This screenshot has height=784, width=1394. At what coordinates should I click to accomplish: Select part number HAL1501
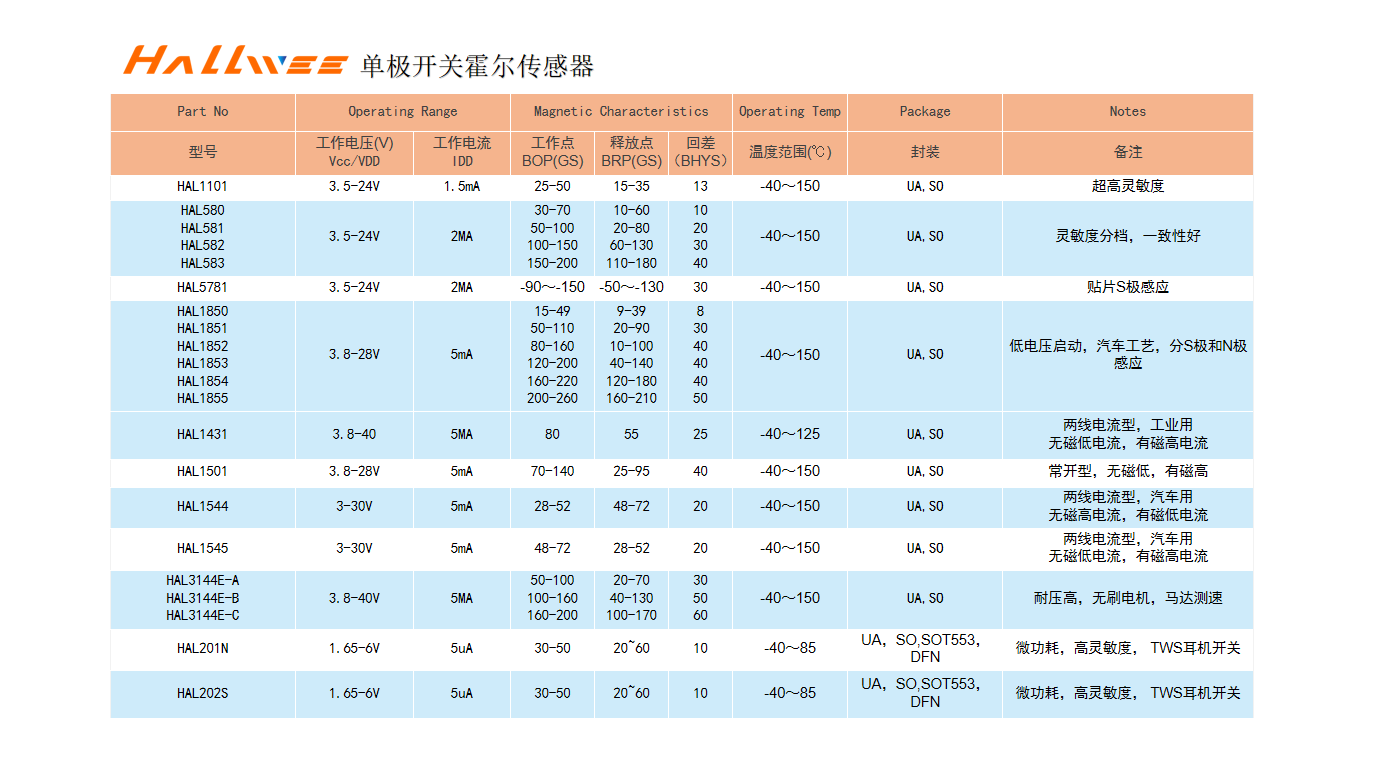click(x=203, y=472)
